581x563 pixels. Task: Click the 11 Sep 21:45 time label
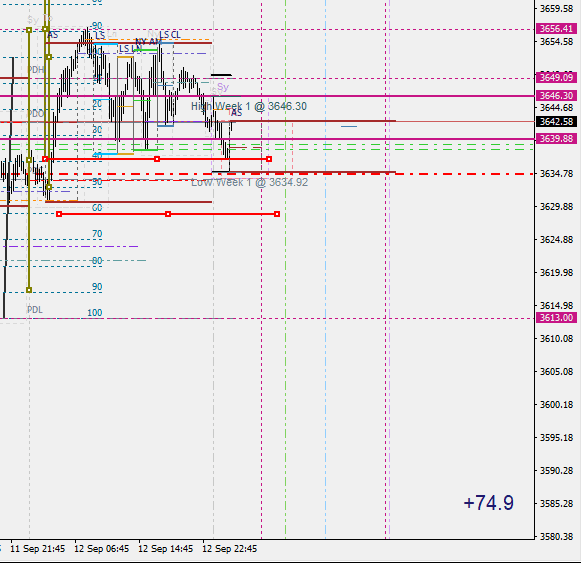pyautogui.click(x=37, y=549)
